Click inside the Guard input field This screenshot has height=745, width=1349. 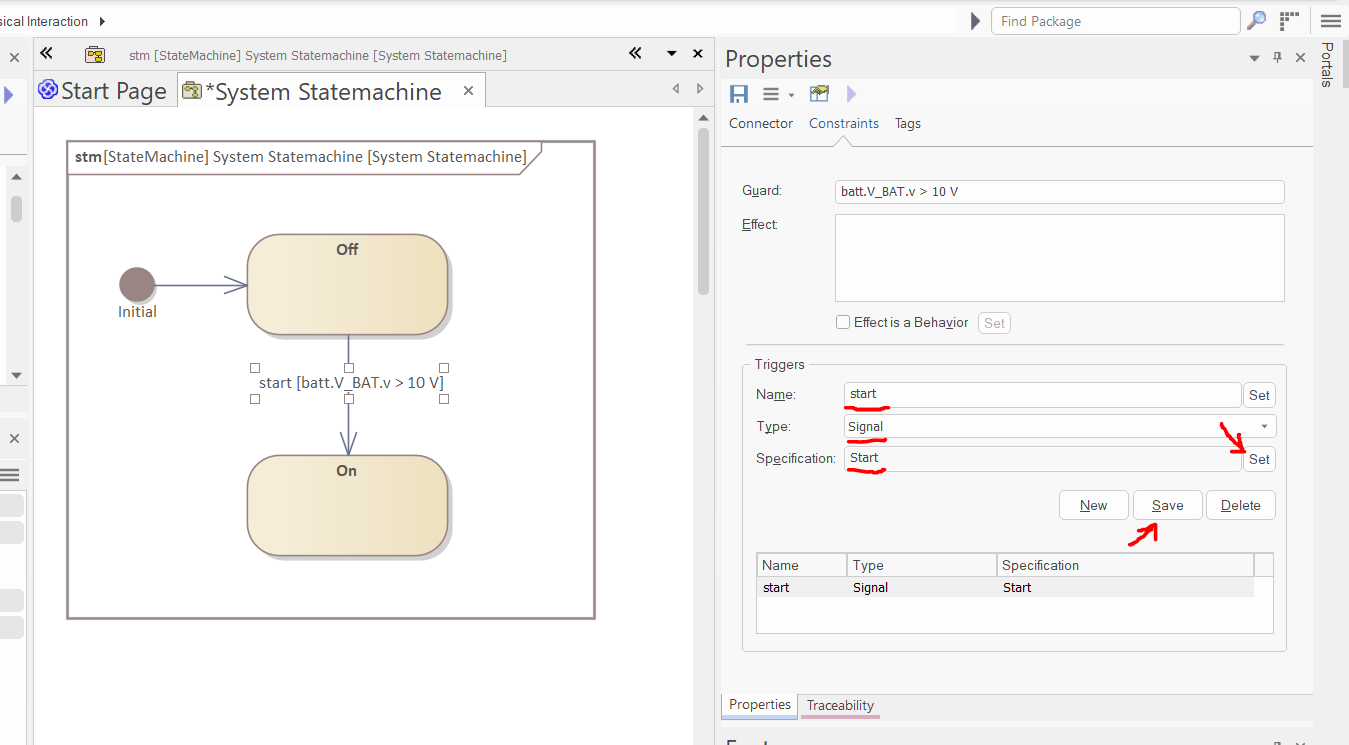point(1058,192)
